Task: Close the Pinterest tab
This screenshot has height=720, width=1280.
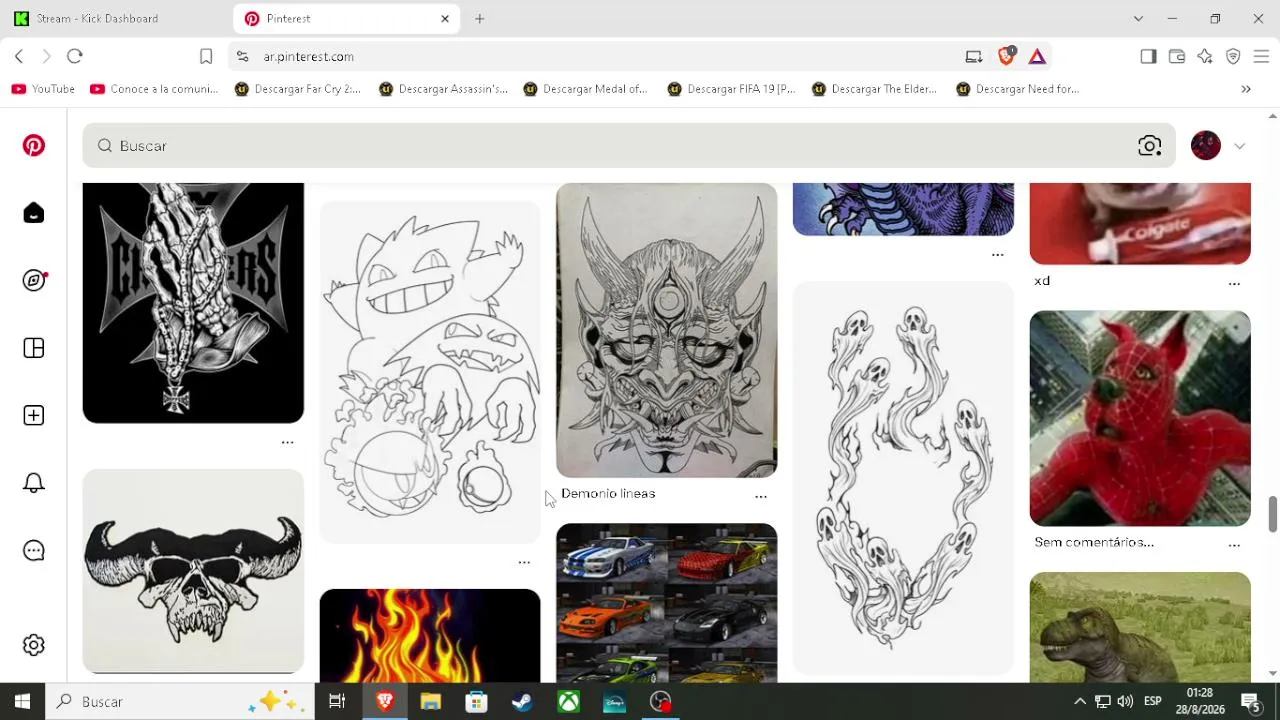Action: click(445, 18)
